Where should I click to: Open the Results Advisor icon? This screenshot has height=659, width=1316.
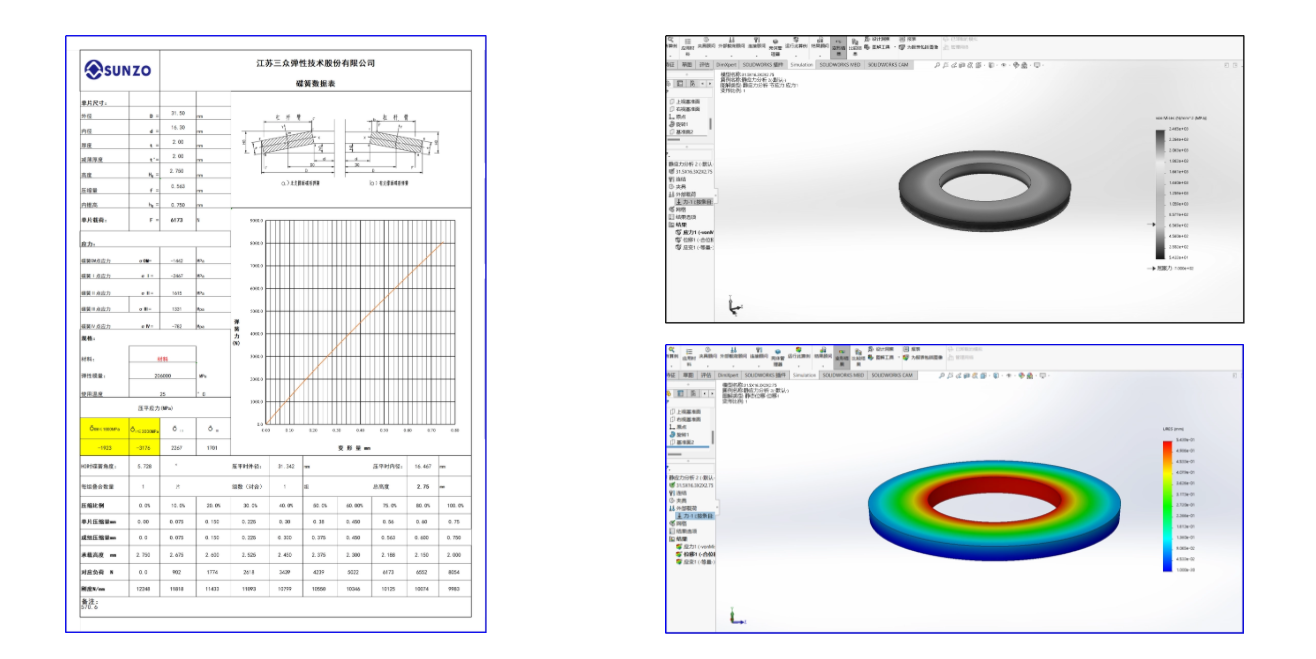pyautogui.click(x=820, y=44)
